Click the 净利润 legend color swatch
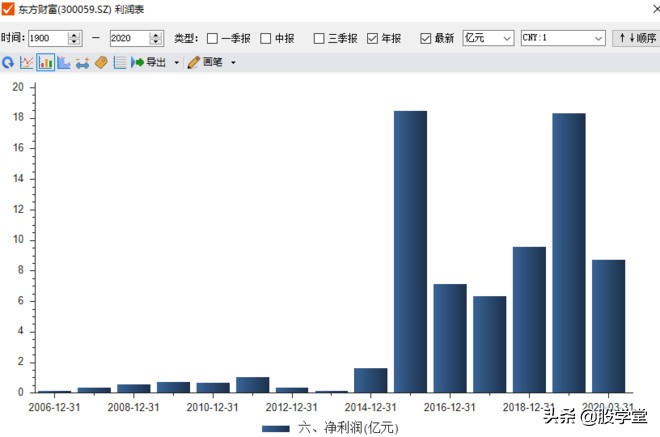 coord(276,429)
